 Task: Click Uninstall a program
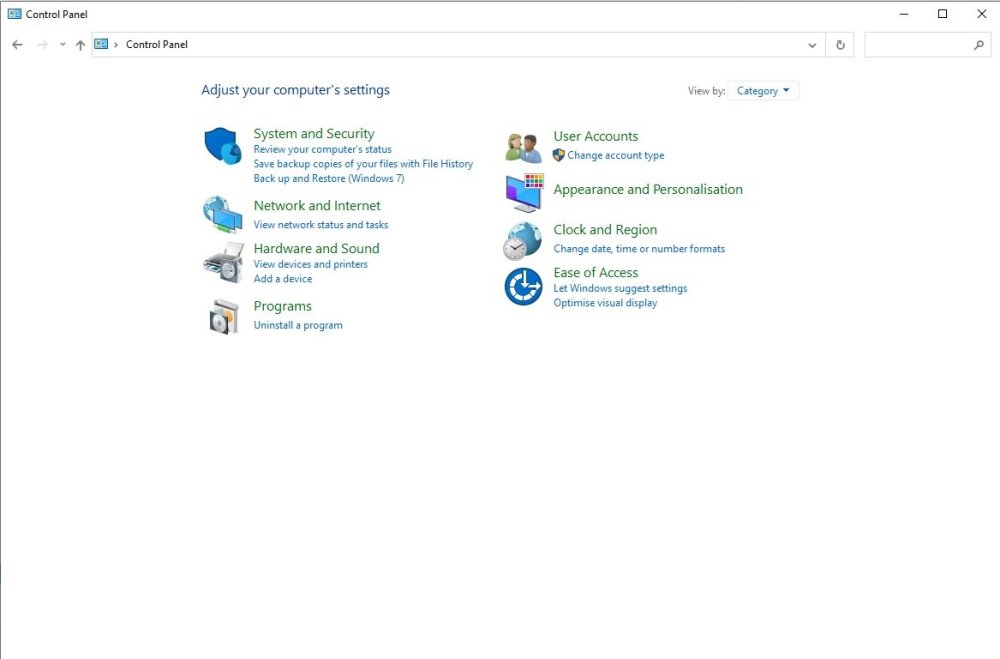298,325
